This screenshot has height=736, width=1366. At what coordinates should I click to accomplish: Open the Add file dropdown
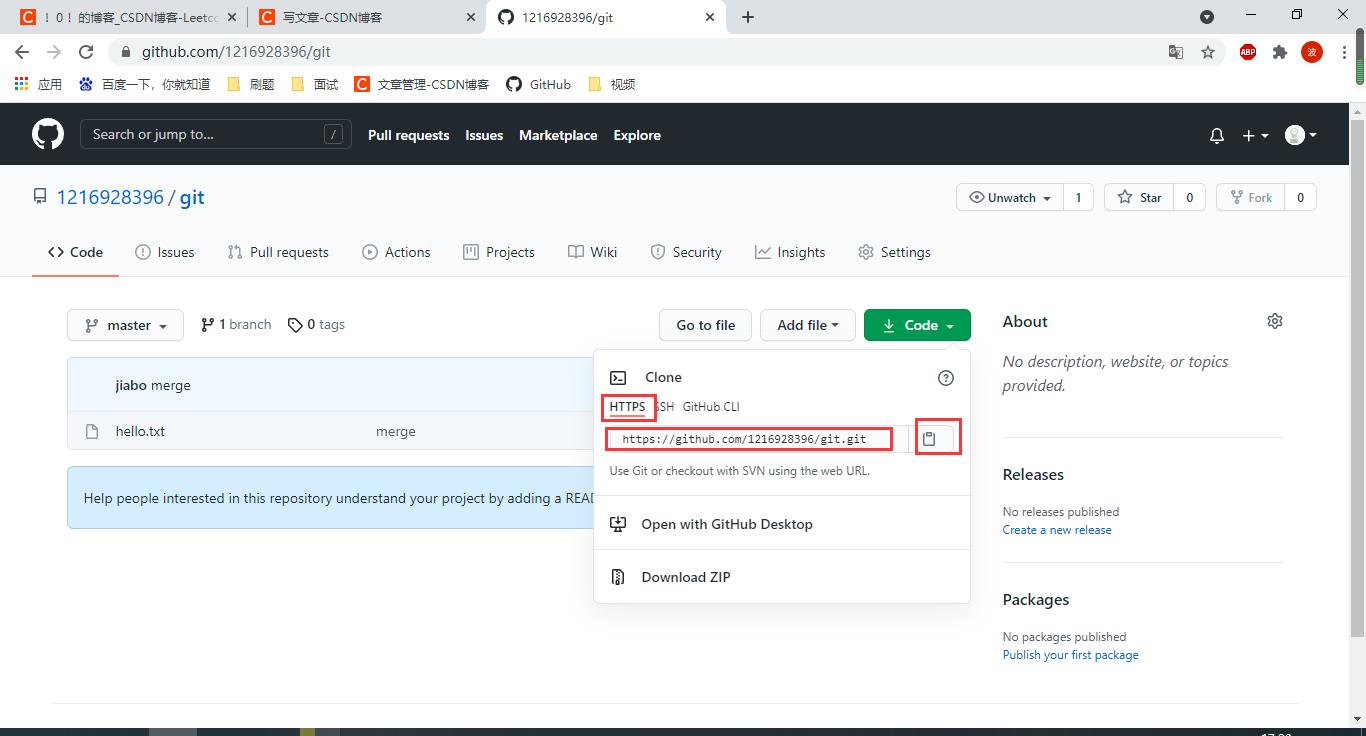[807, 325]
